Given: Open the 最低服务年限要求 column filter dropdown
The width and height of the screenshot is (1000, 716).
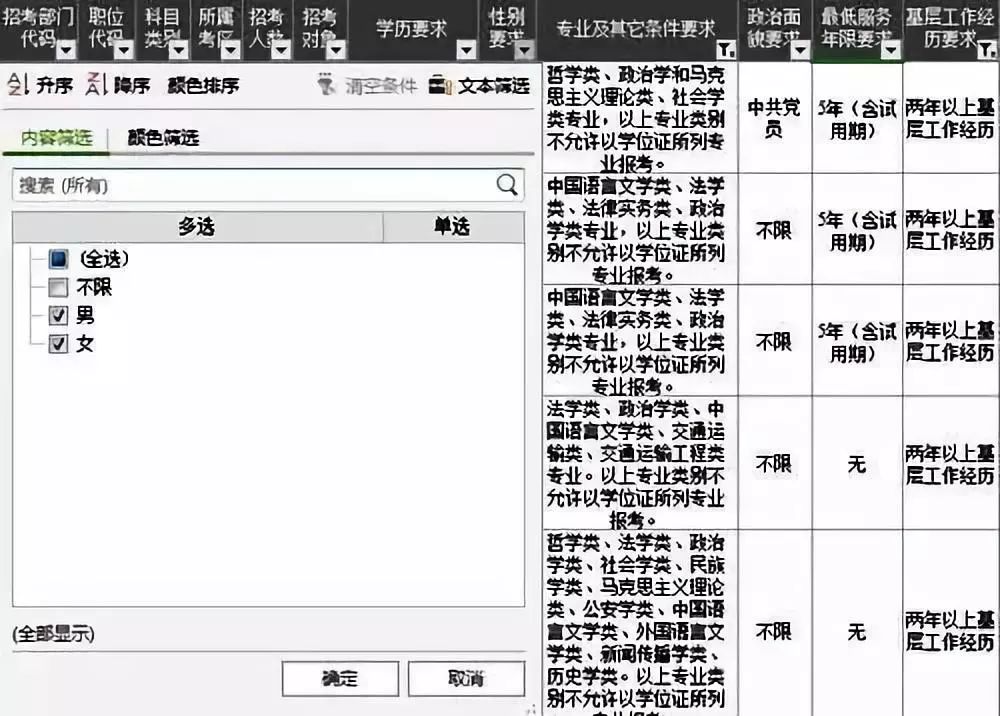Looking at the screenshot, I should tap(890, 49).
